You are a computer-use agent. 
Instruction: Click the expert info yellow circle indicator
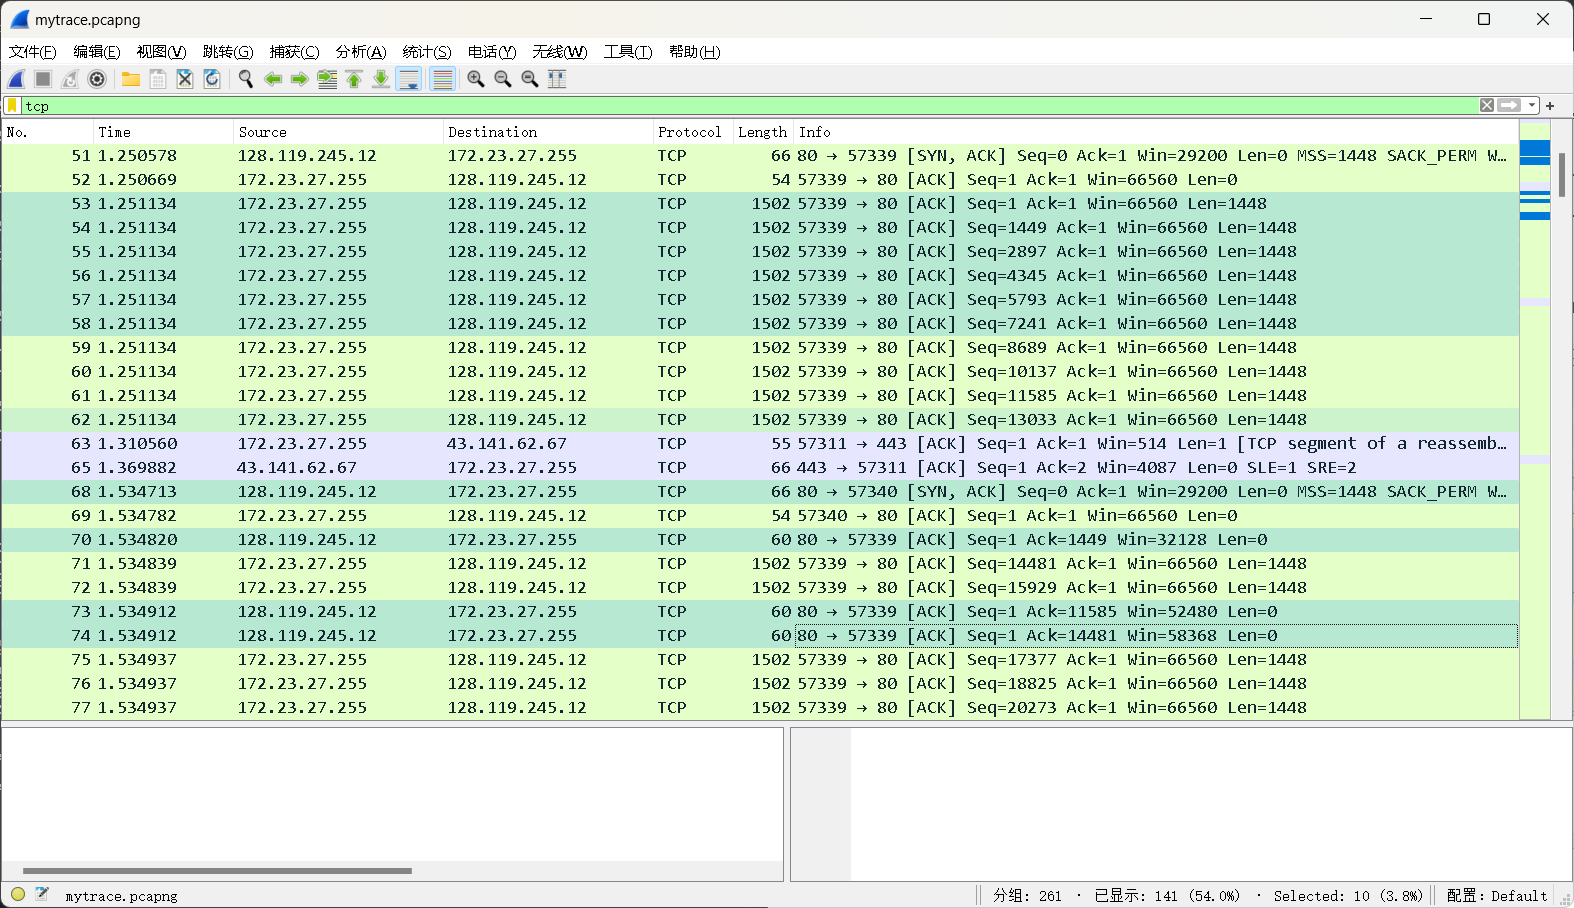(18, 895)
